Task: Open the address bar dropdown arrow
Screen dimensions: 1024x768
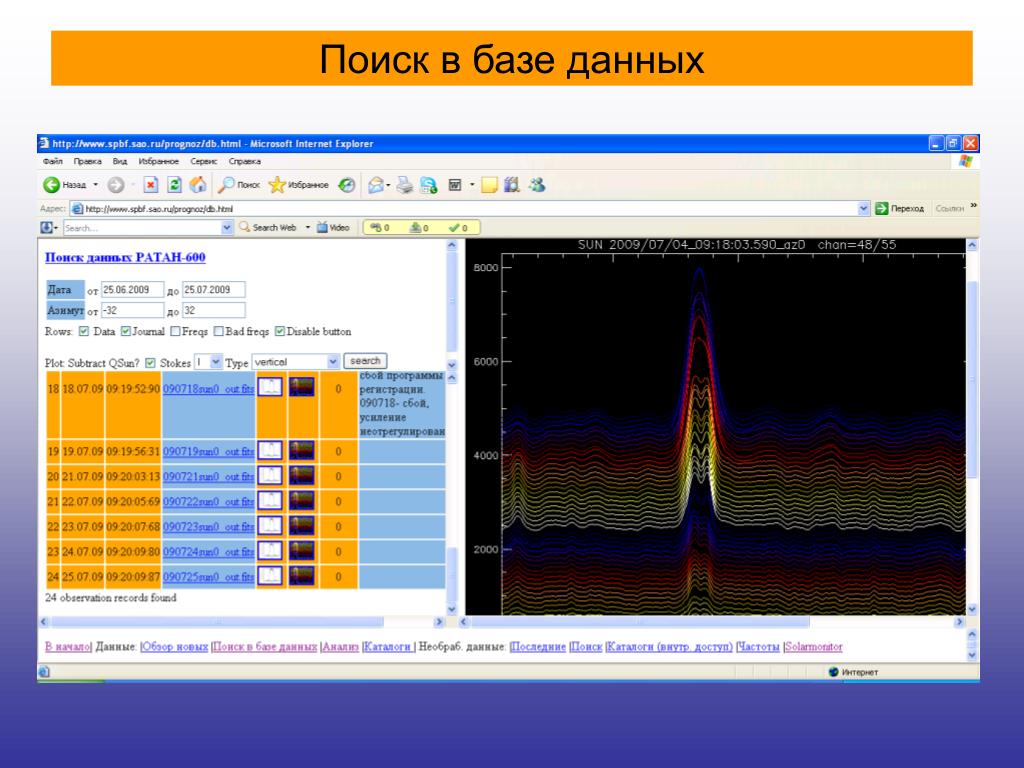Action: (x=863, y=208)
